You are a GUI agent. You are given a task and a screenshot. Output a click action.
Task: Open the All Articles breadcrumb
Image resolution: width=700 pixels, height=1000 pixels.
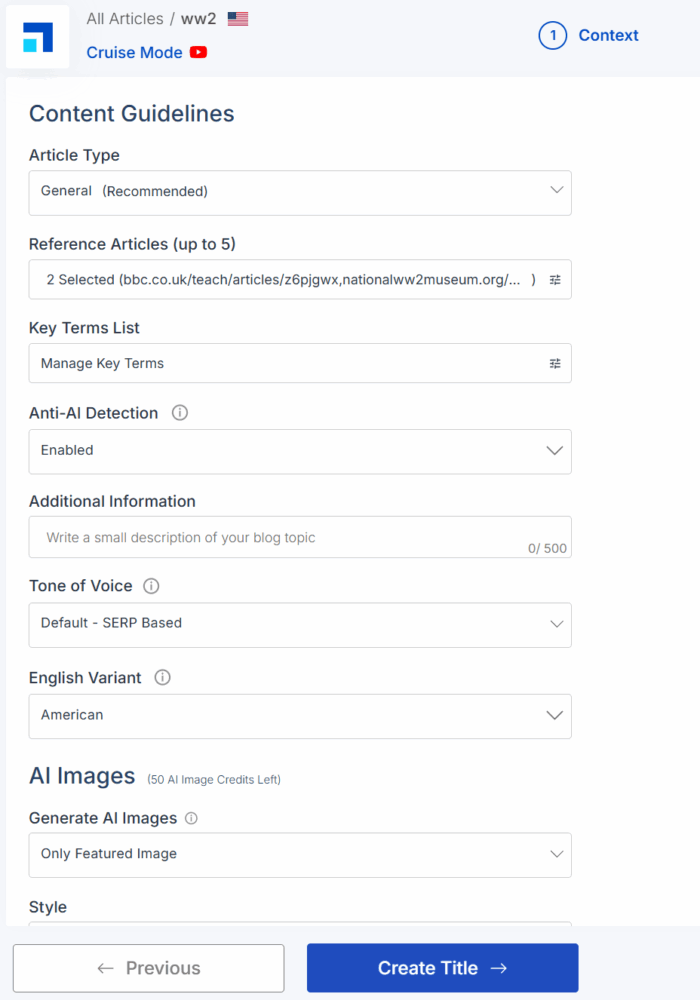pos(124,19)
